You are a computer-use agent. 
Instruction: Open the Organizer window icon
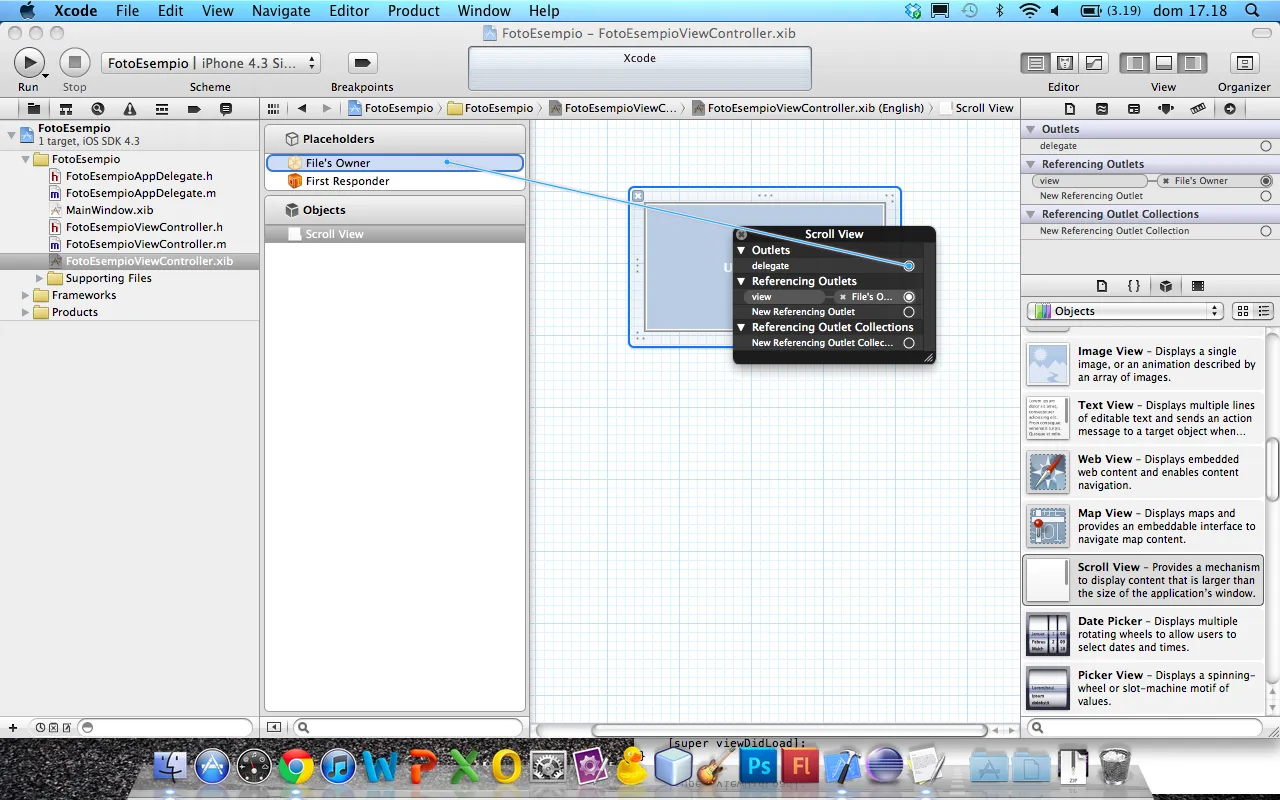[1244, 63]
